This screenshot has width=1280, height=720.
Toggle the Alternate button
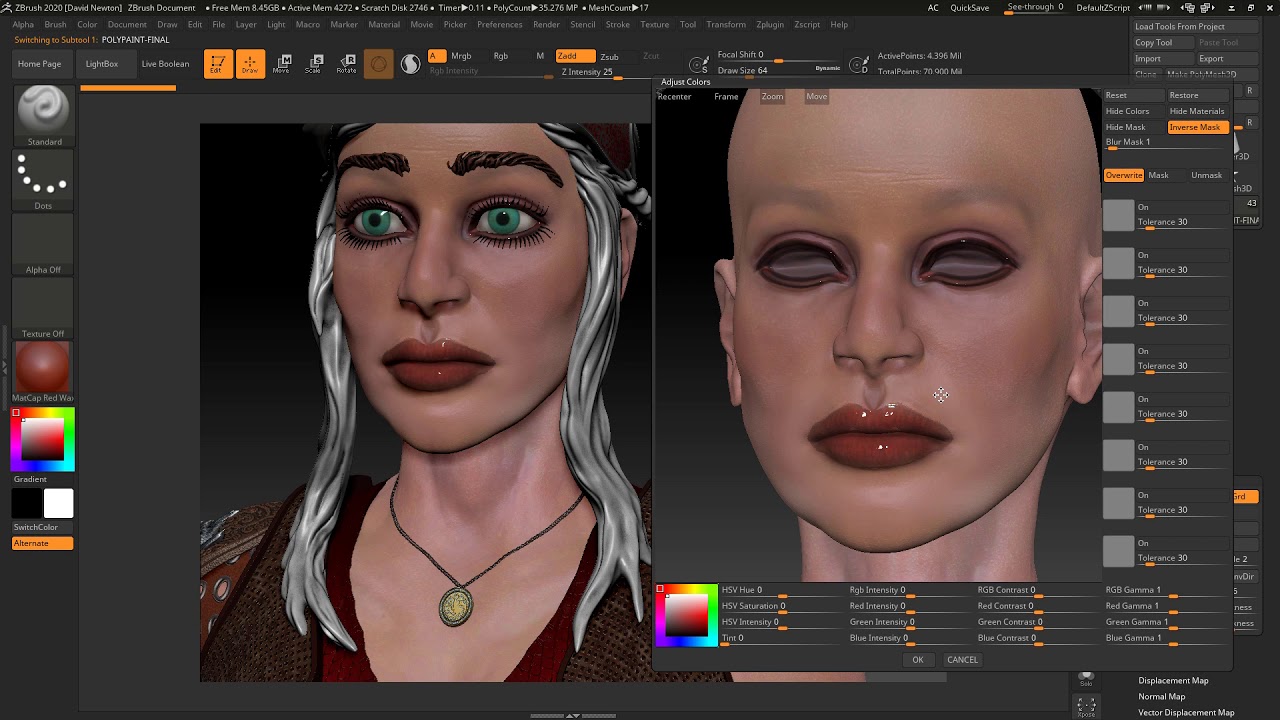pyautogui.click(x=43, y=543)
